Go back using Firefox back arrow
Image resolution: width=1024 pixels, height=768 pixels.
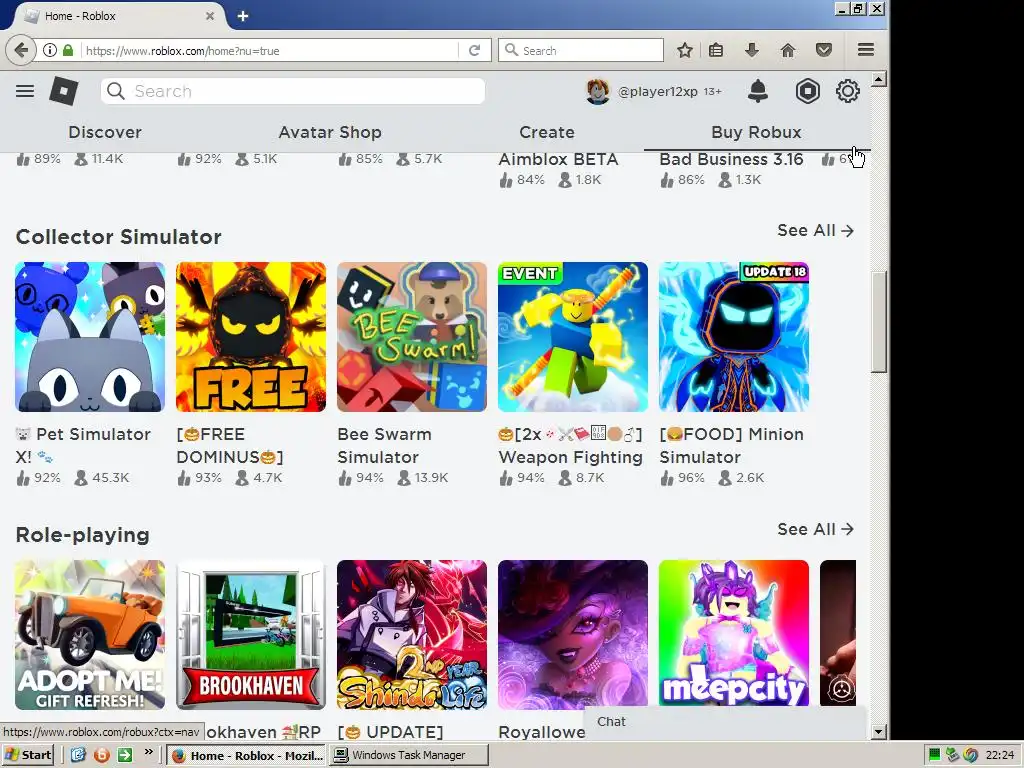(x=21, y=50)
